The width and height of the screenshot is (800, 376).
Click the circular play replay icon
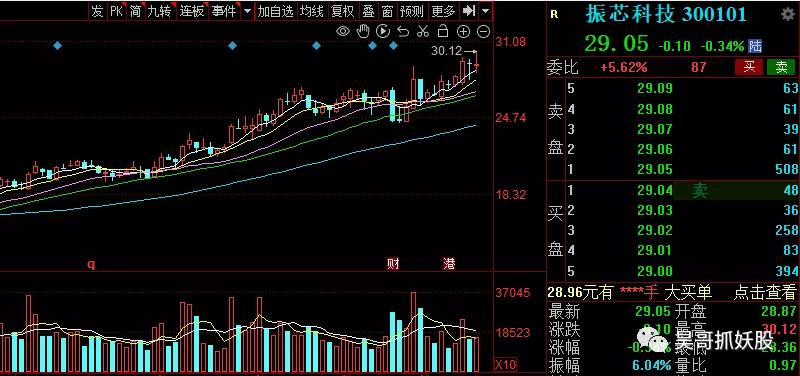[x=383, y=32]
